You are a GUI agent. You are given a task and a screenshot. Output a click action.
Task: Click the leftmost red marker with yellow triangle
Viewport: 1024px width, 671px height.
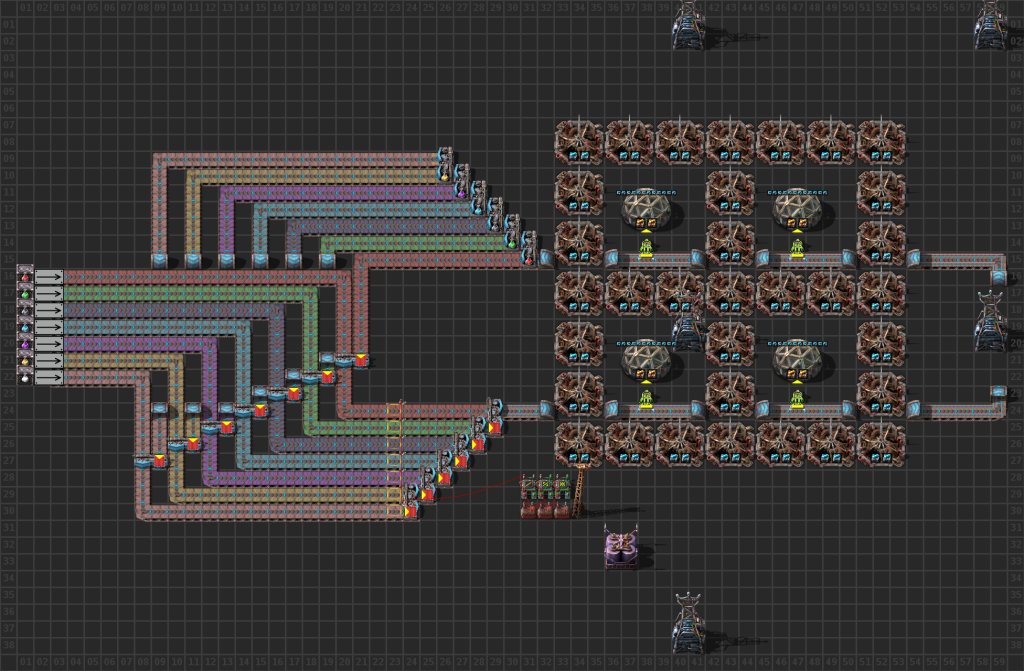tap(160, 461)
